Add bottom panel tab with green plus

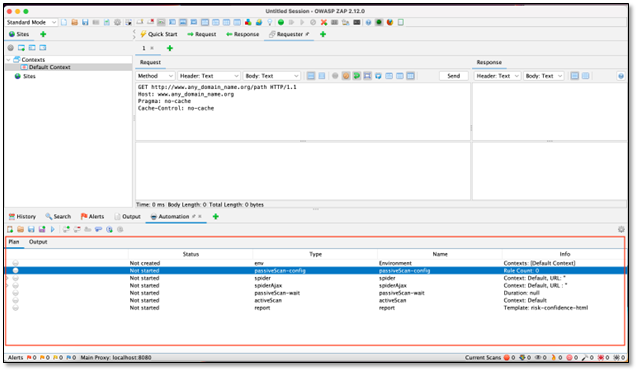216,217
